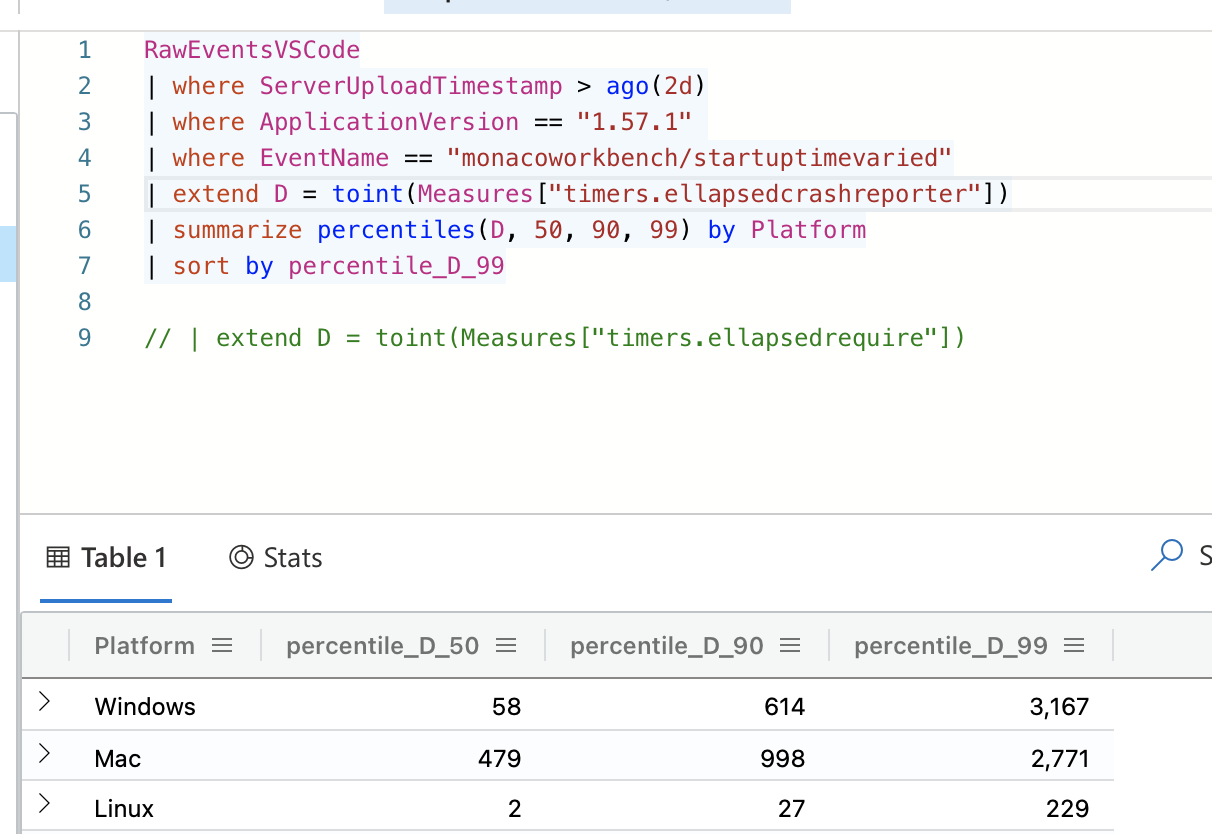Switch to the Stats tab

pyautogui.click(x=277, y=557)
